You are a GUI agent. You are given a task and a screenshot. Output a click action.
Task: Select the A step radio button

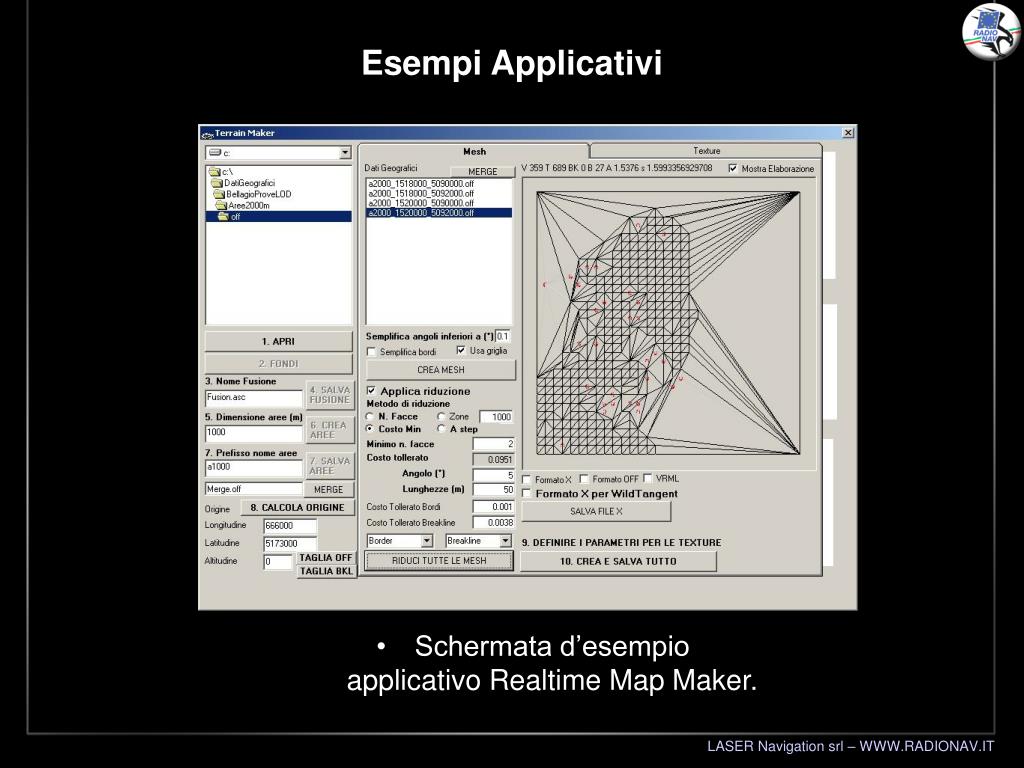click(441, 429)
